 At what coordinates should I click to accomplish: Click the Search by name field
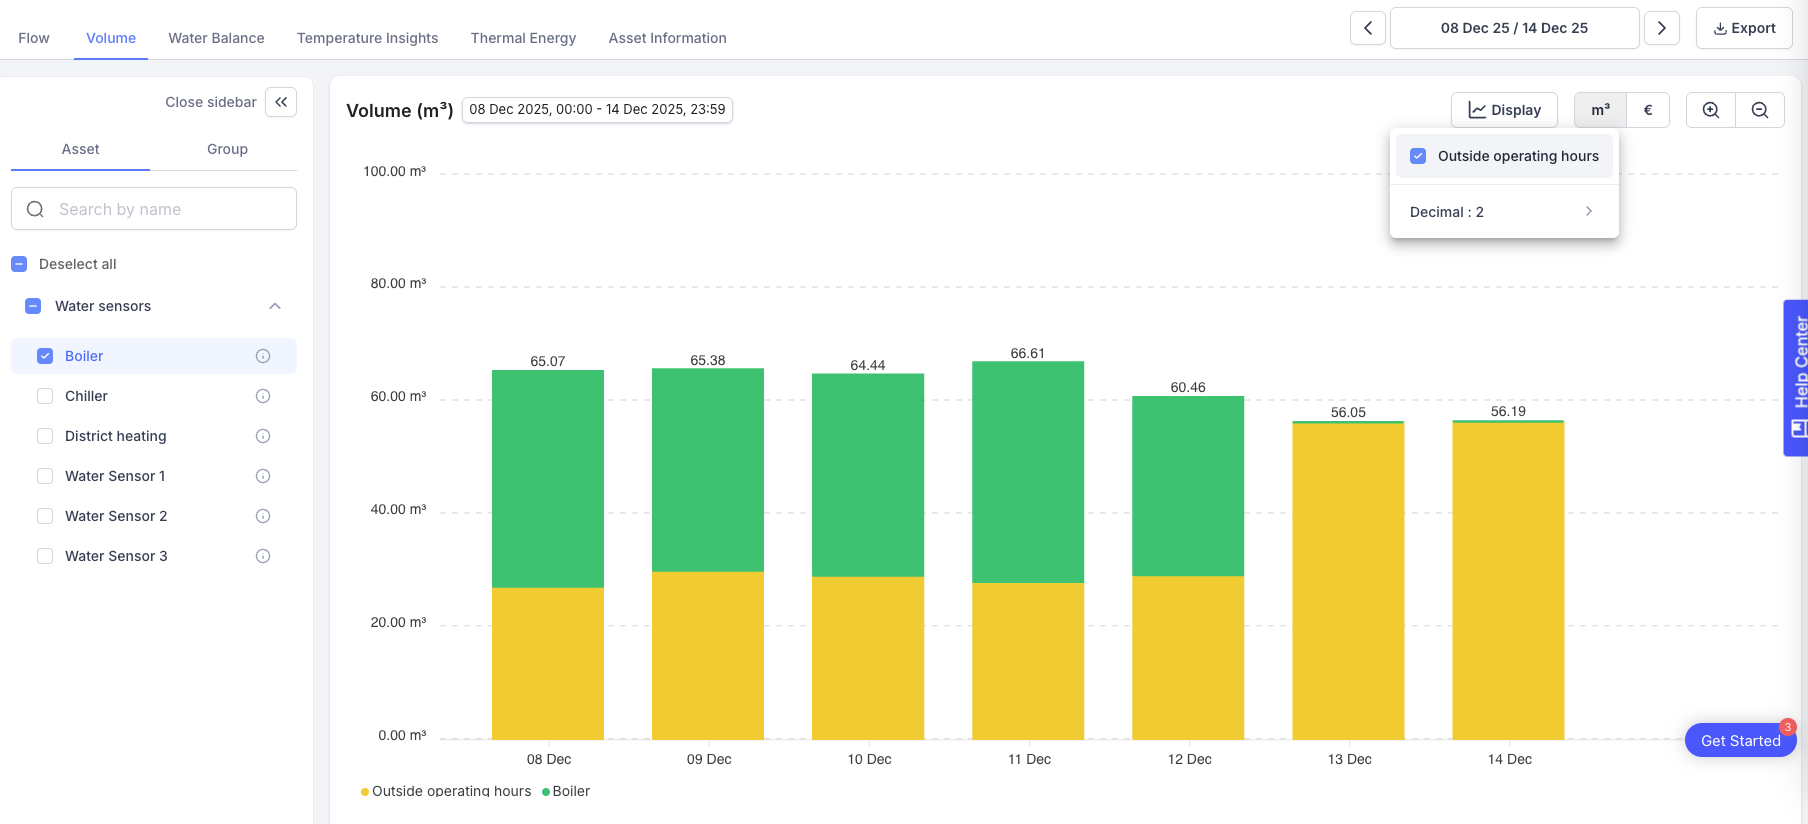pyautogui.click(x=170, y=209)
